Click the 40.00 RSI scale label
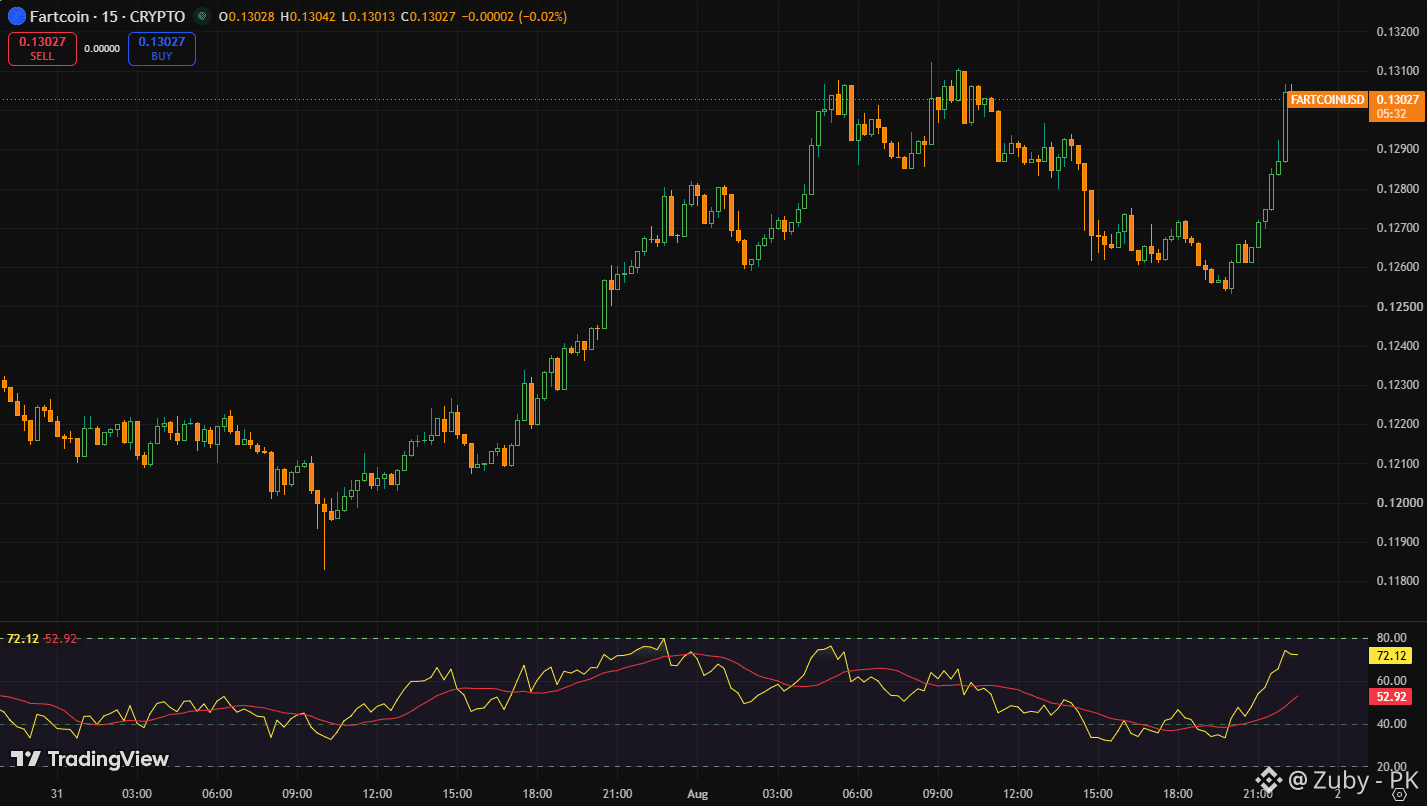 pyautogui.click(x=1392, y=724)
